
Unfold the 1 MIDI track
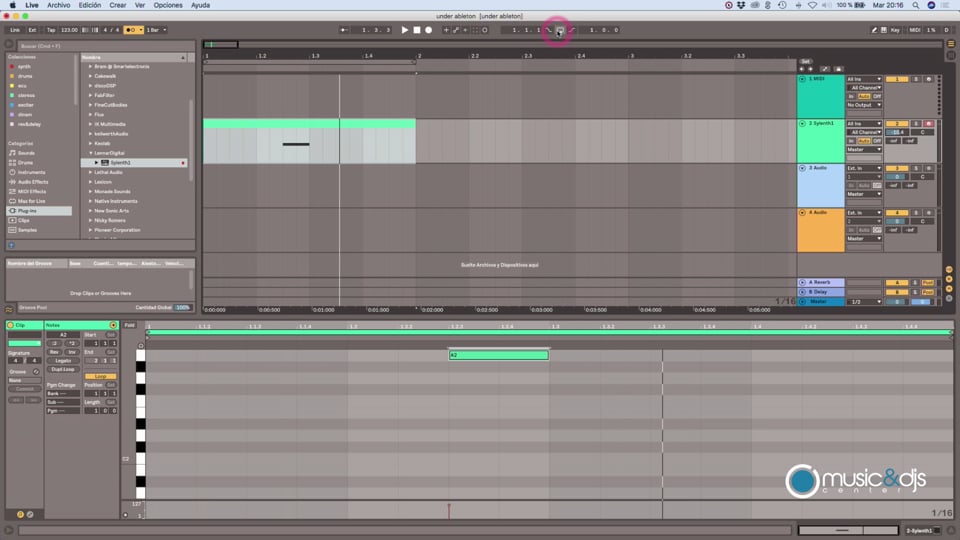[802, 79]
